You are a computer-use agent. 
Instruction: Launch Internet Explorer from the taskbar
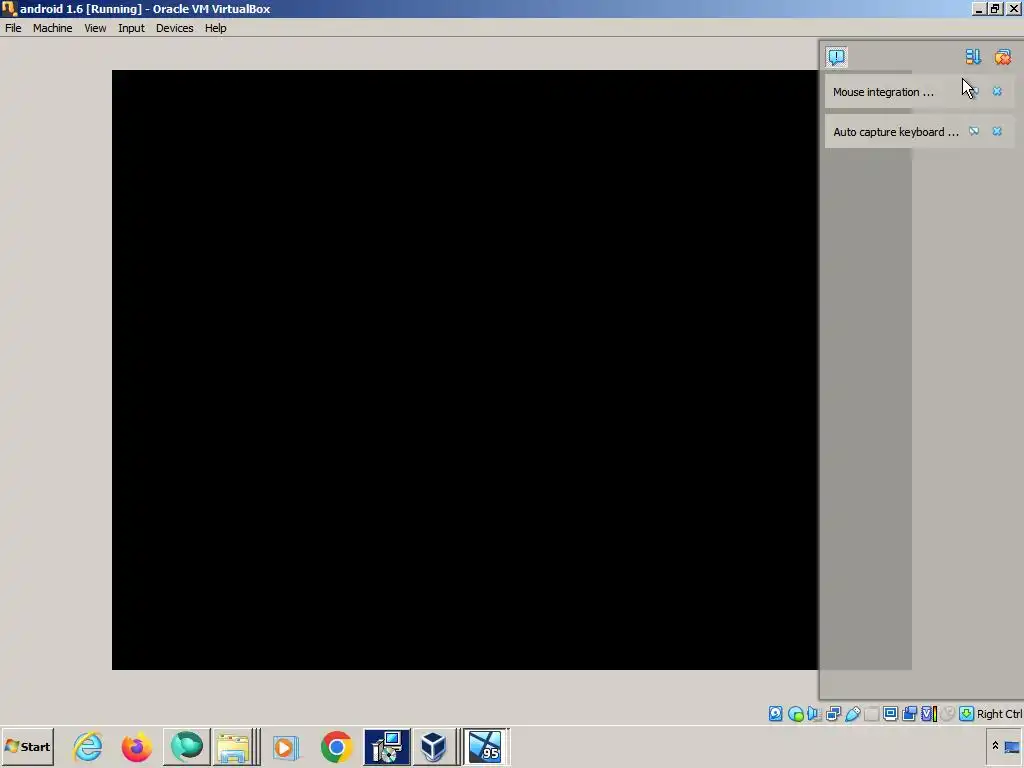pyautogui.click(x=88, y=747)
